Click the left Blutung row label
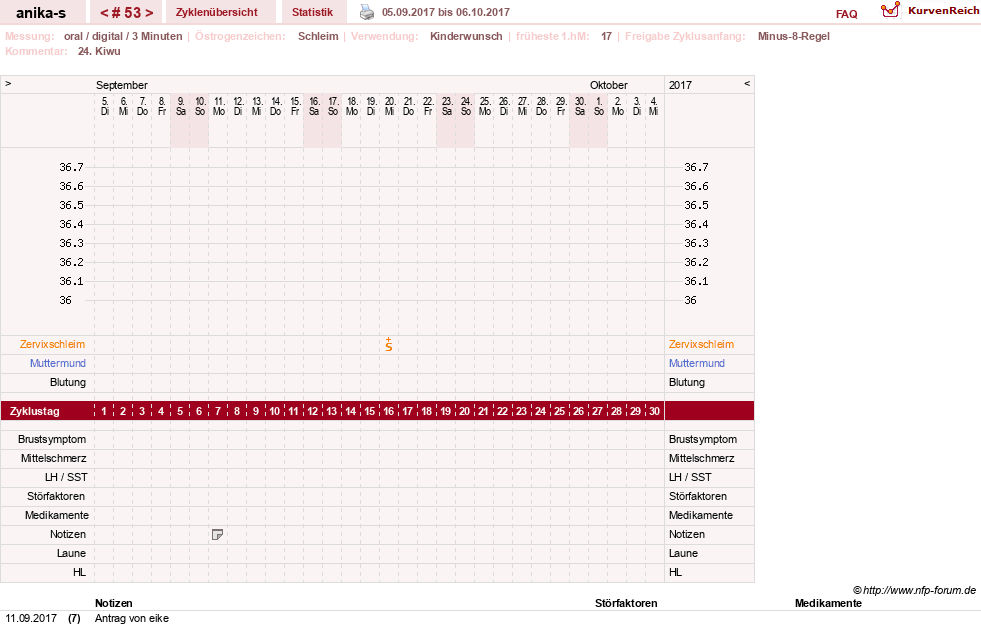The width and height of the screenshot is (981, 642). (68, 382)
